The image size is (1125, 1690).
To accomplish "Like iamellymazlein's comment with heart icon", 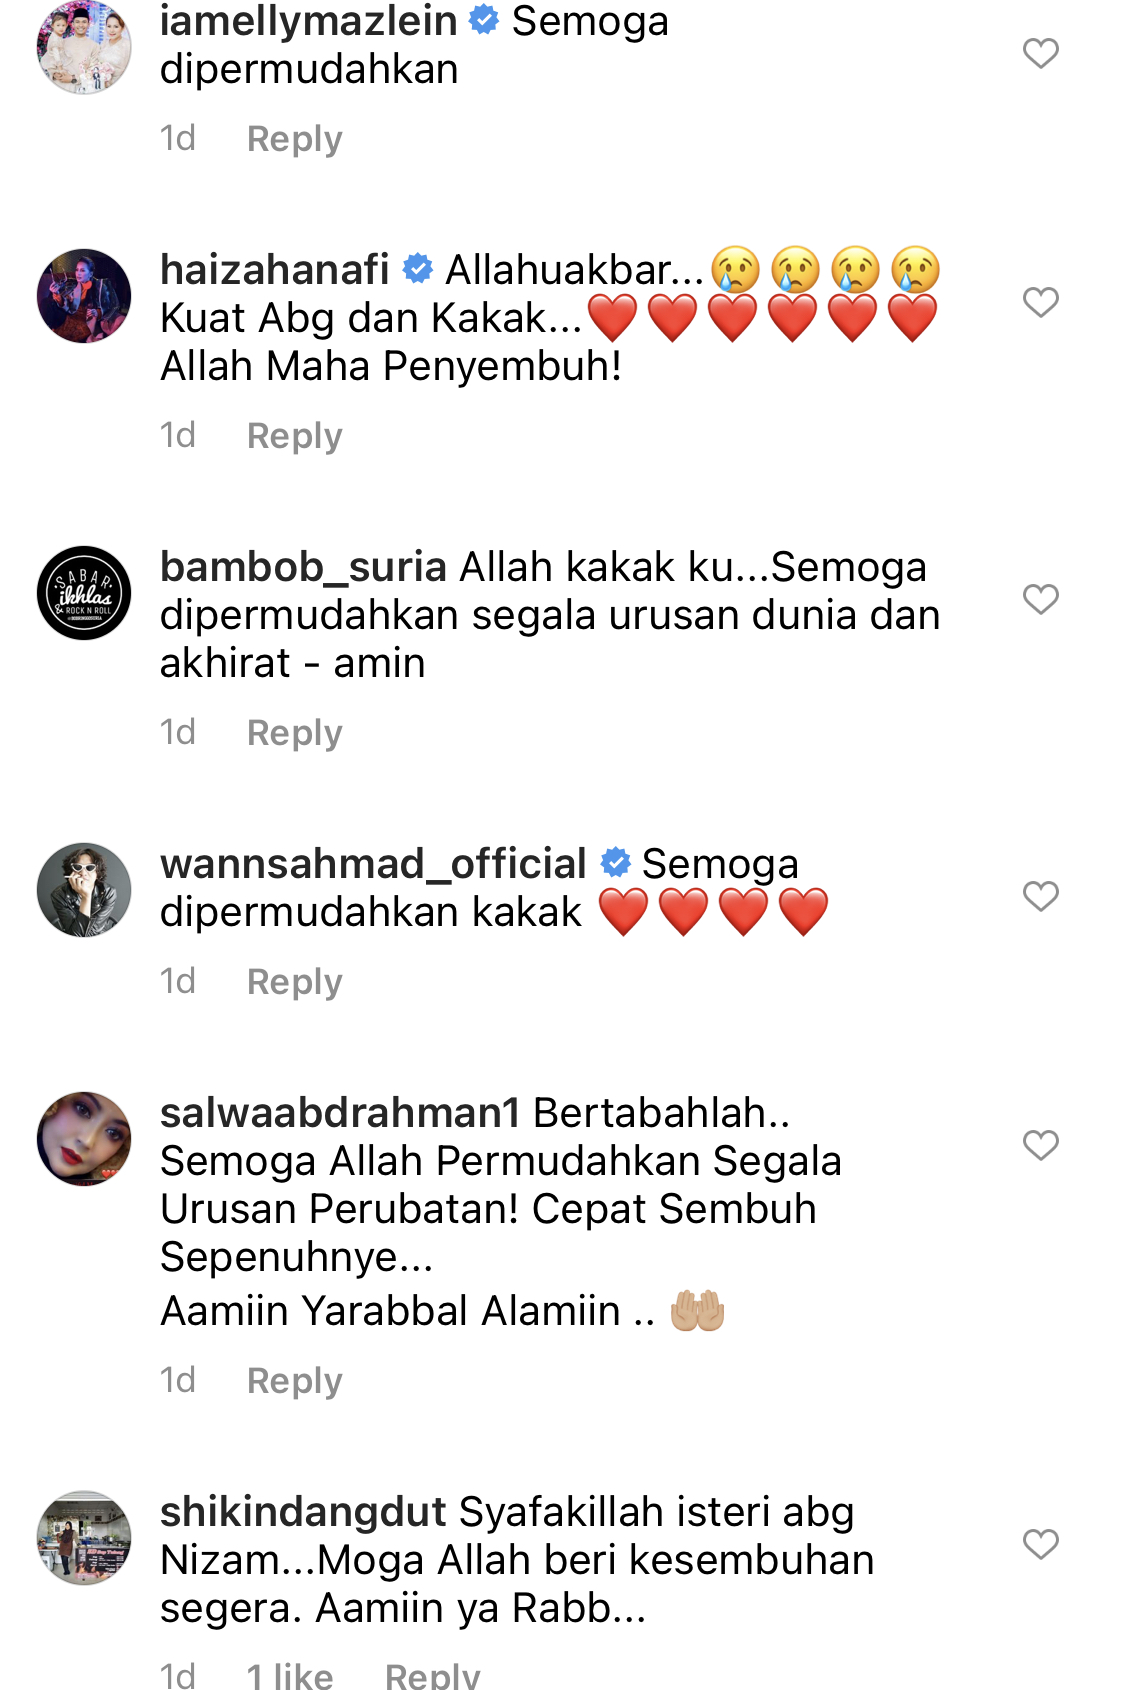I will [x=1040, y=53].
